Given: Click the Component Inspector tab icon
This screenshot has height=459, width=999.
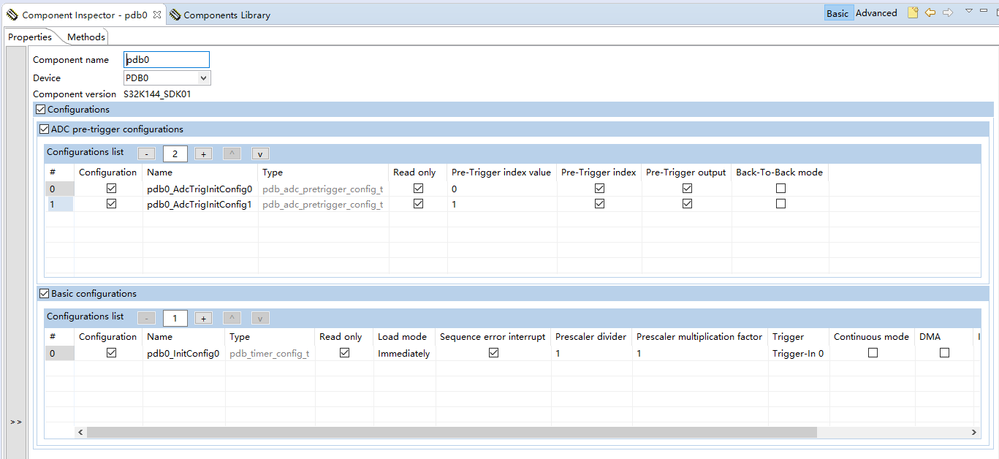Looking at the screenshot, I should click(12, 14).
